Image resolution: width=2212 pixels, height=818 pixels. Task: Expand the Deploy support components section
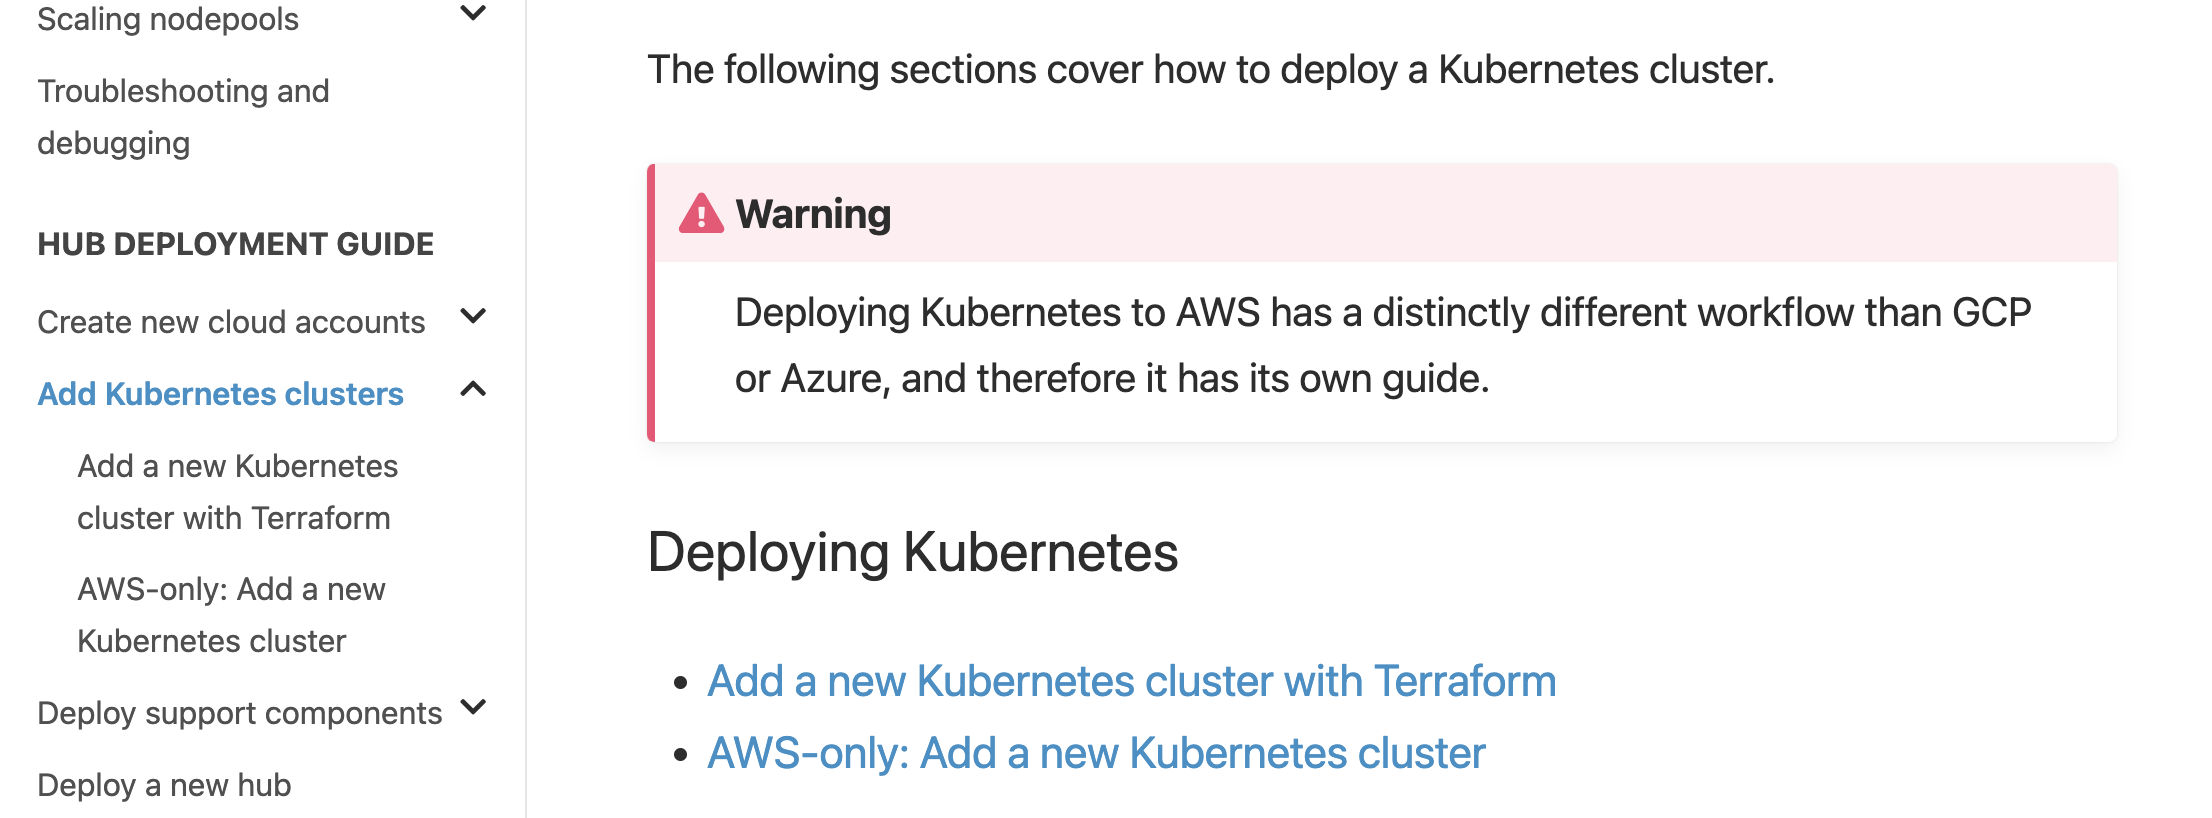click(474, 708)
